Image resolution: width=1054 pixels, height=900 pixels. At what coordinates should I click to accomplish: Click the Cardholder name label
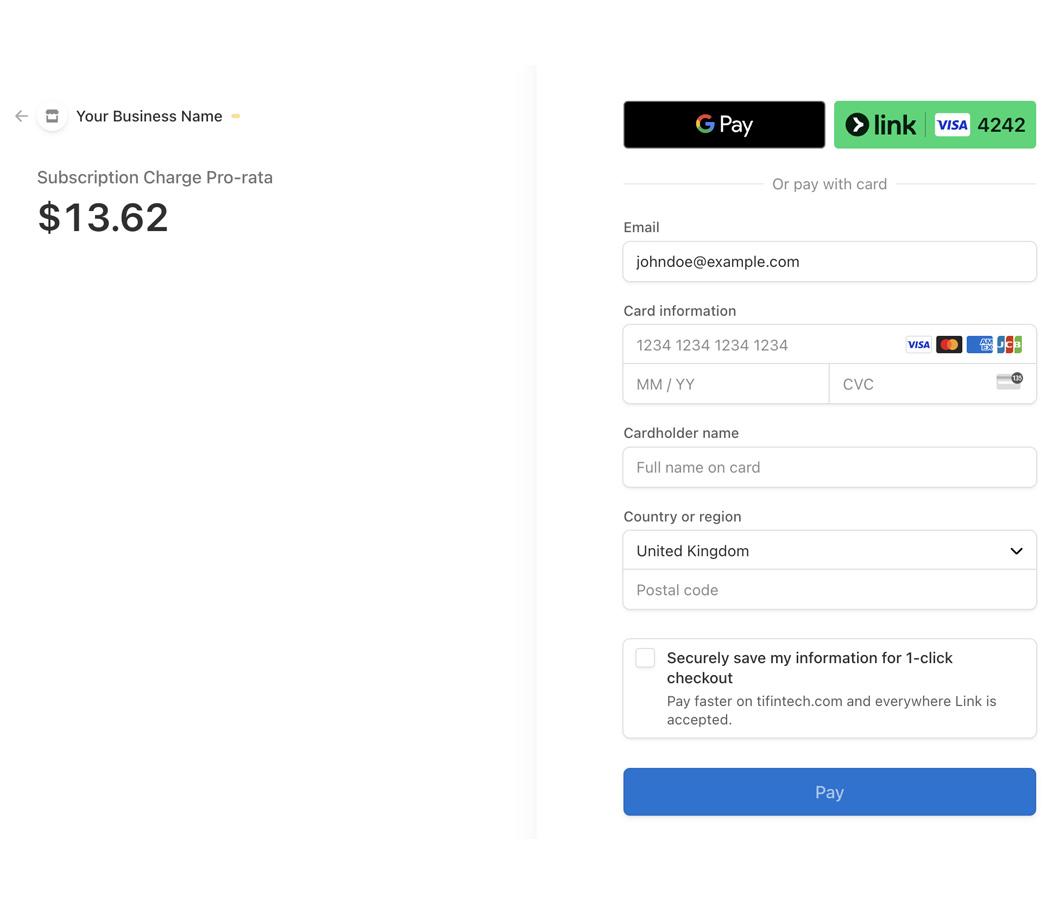[x=681, y=433]
